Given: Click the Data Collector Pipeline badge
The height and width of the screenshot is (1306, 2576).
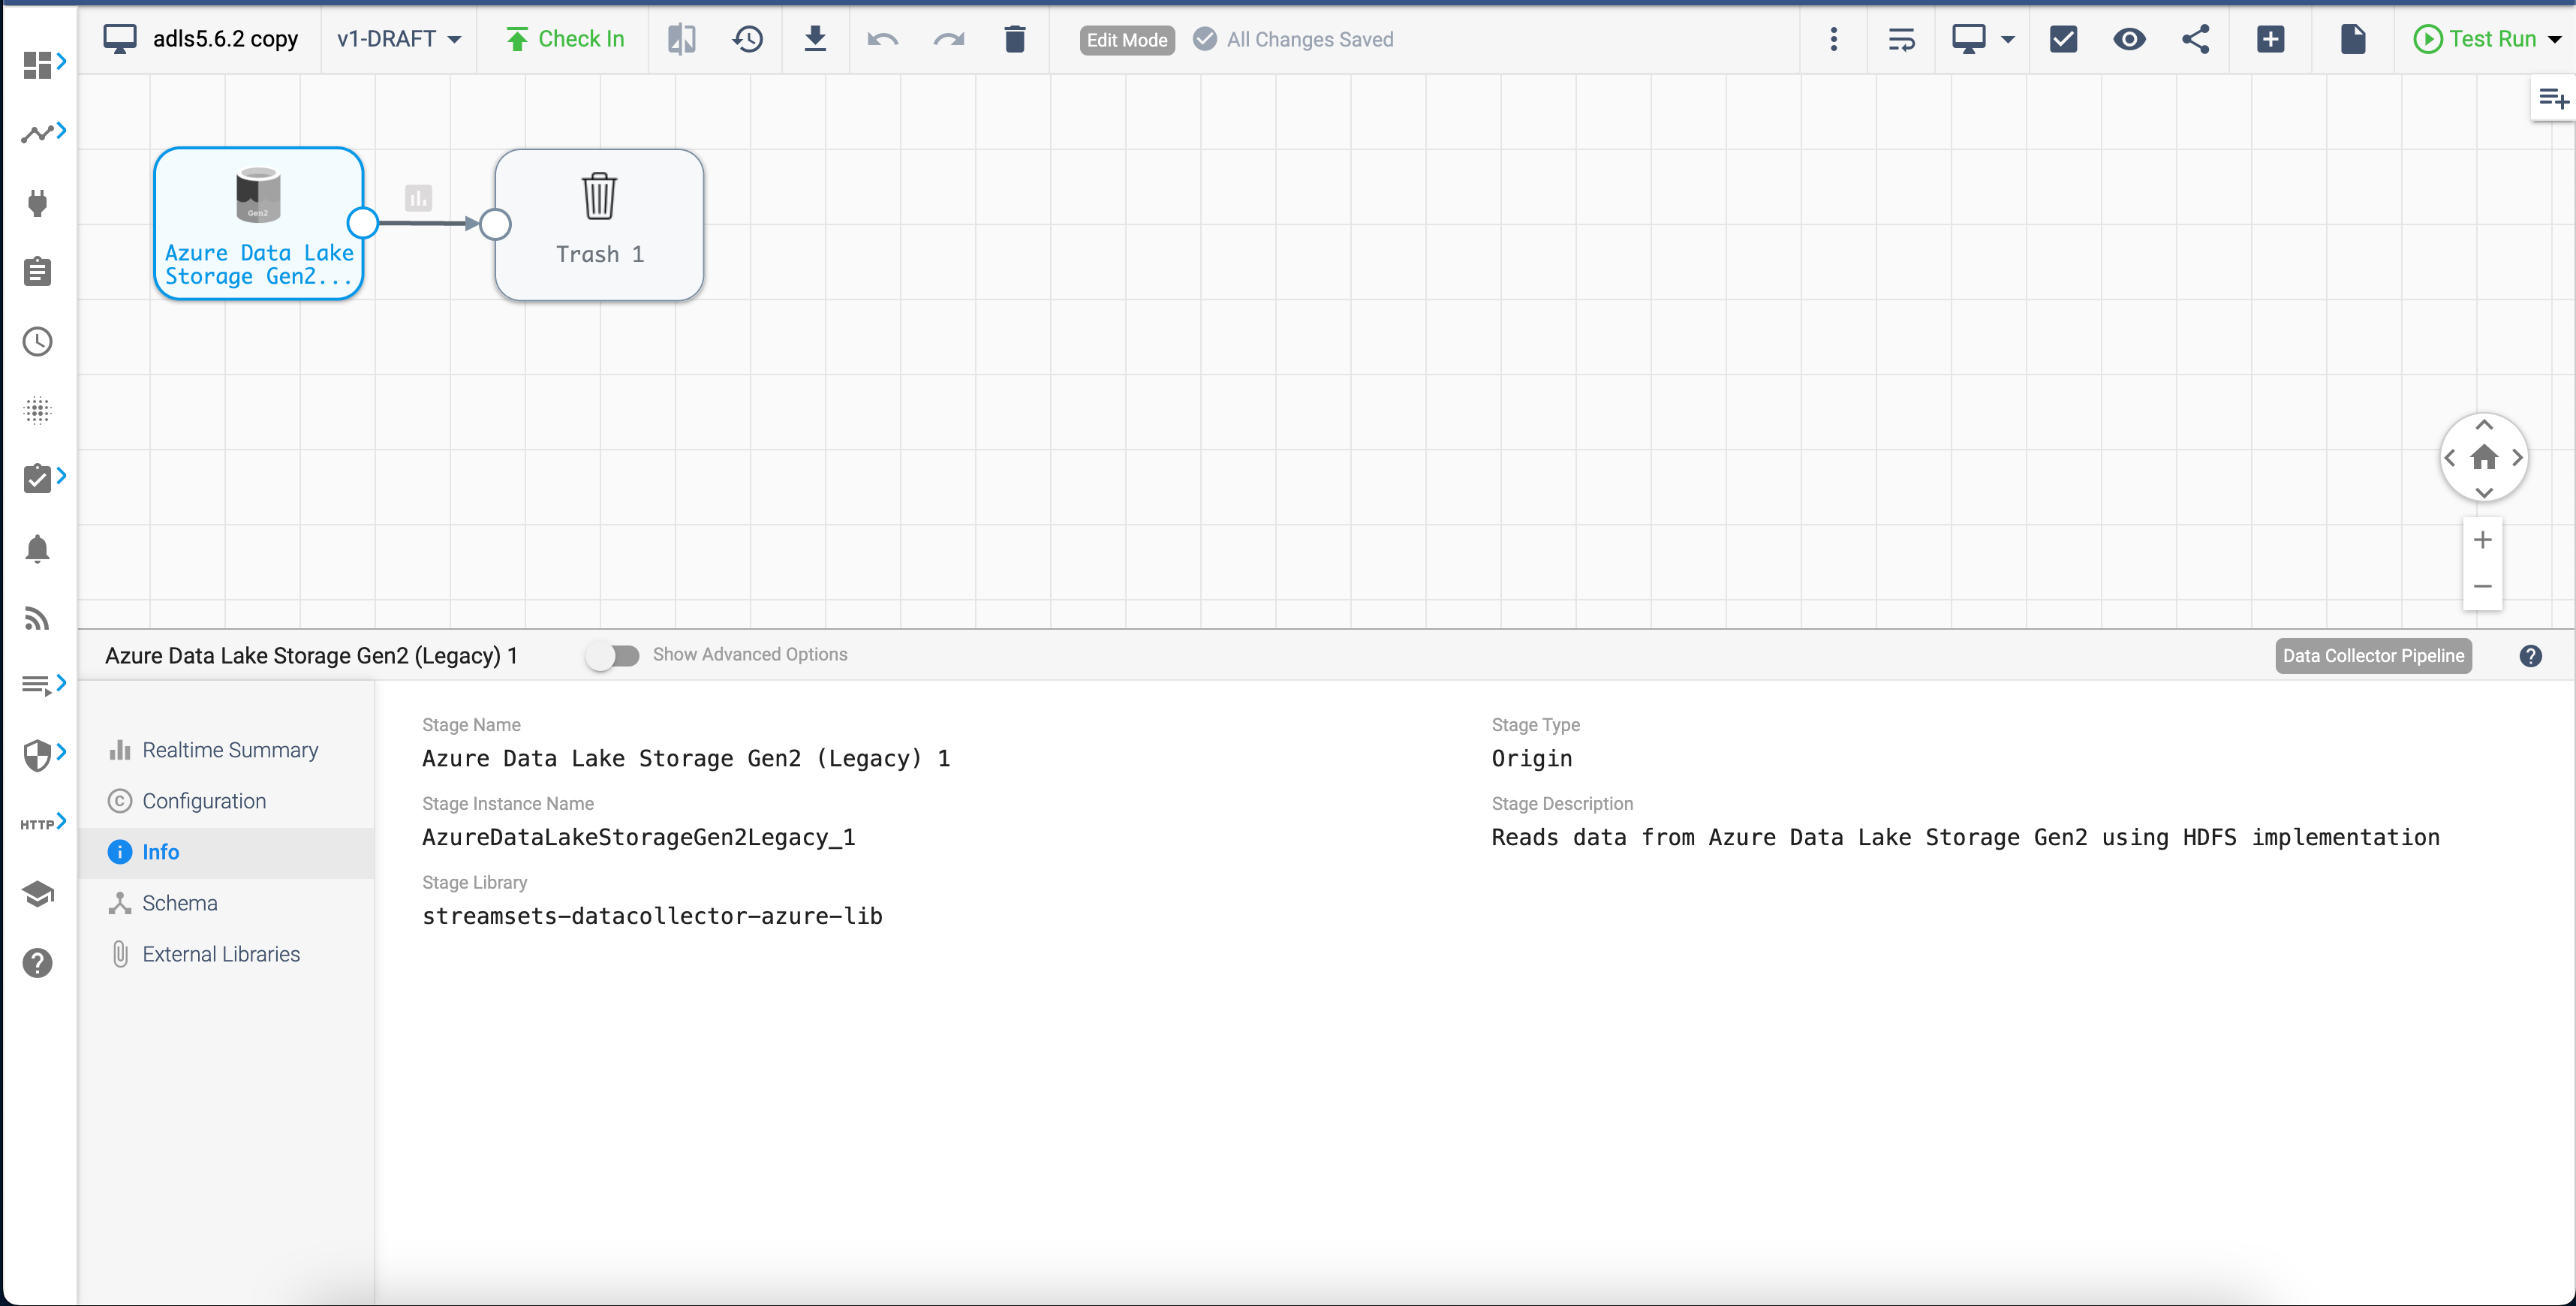Looking at the screenshot, I should tap(2373, 656).
